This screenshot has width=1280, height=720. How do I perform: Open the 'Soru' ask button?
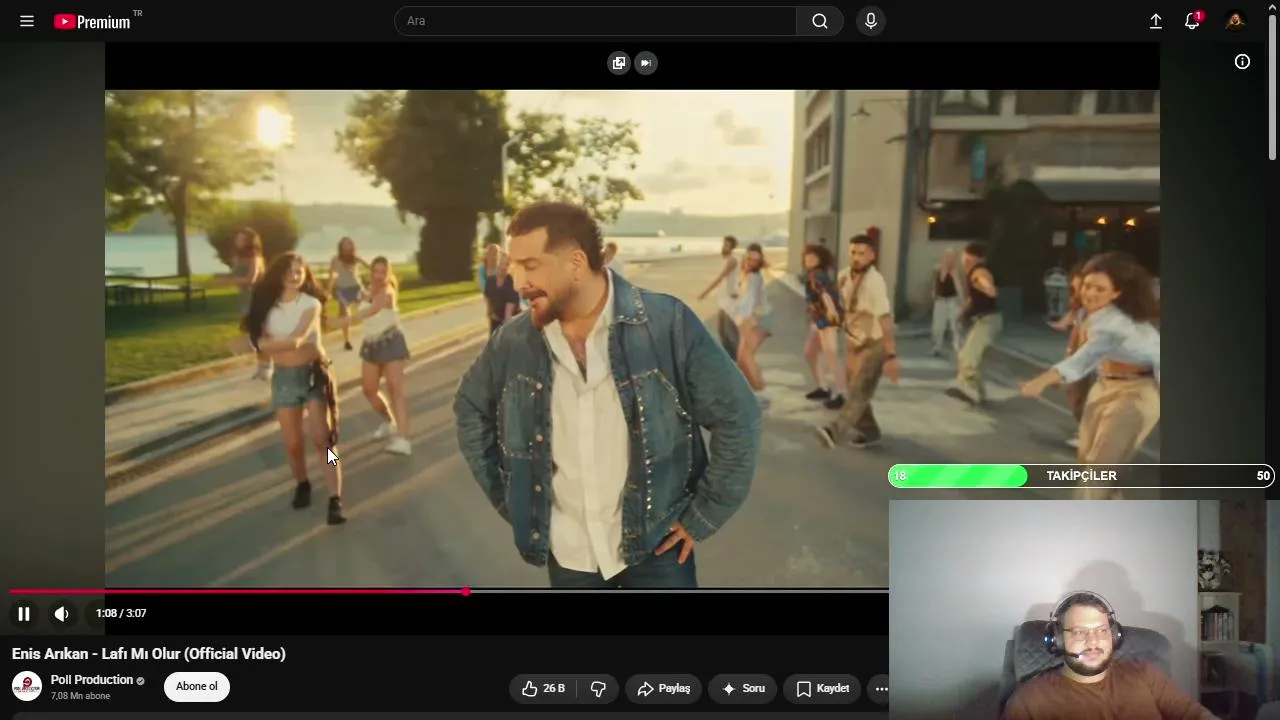click(743, 689)
